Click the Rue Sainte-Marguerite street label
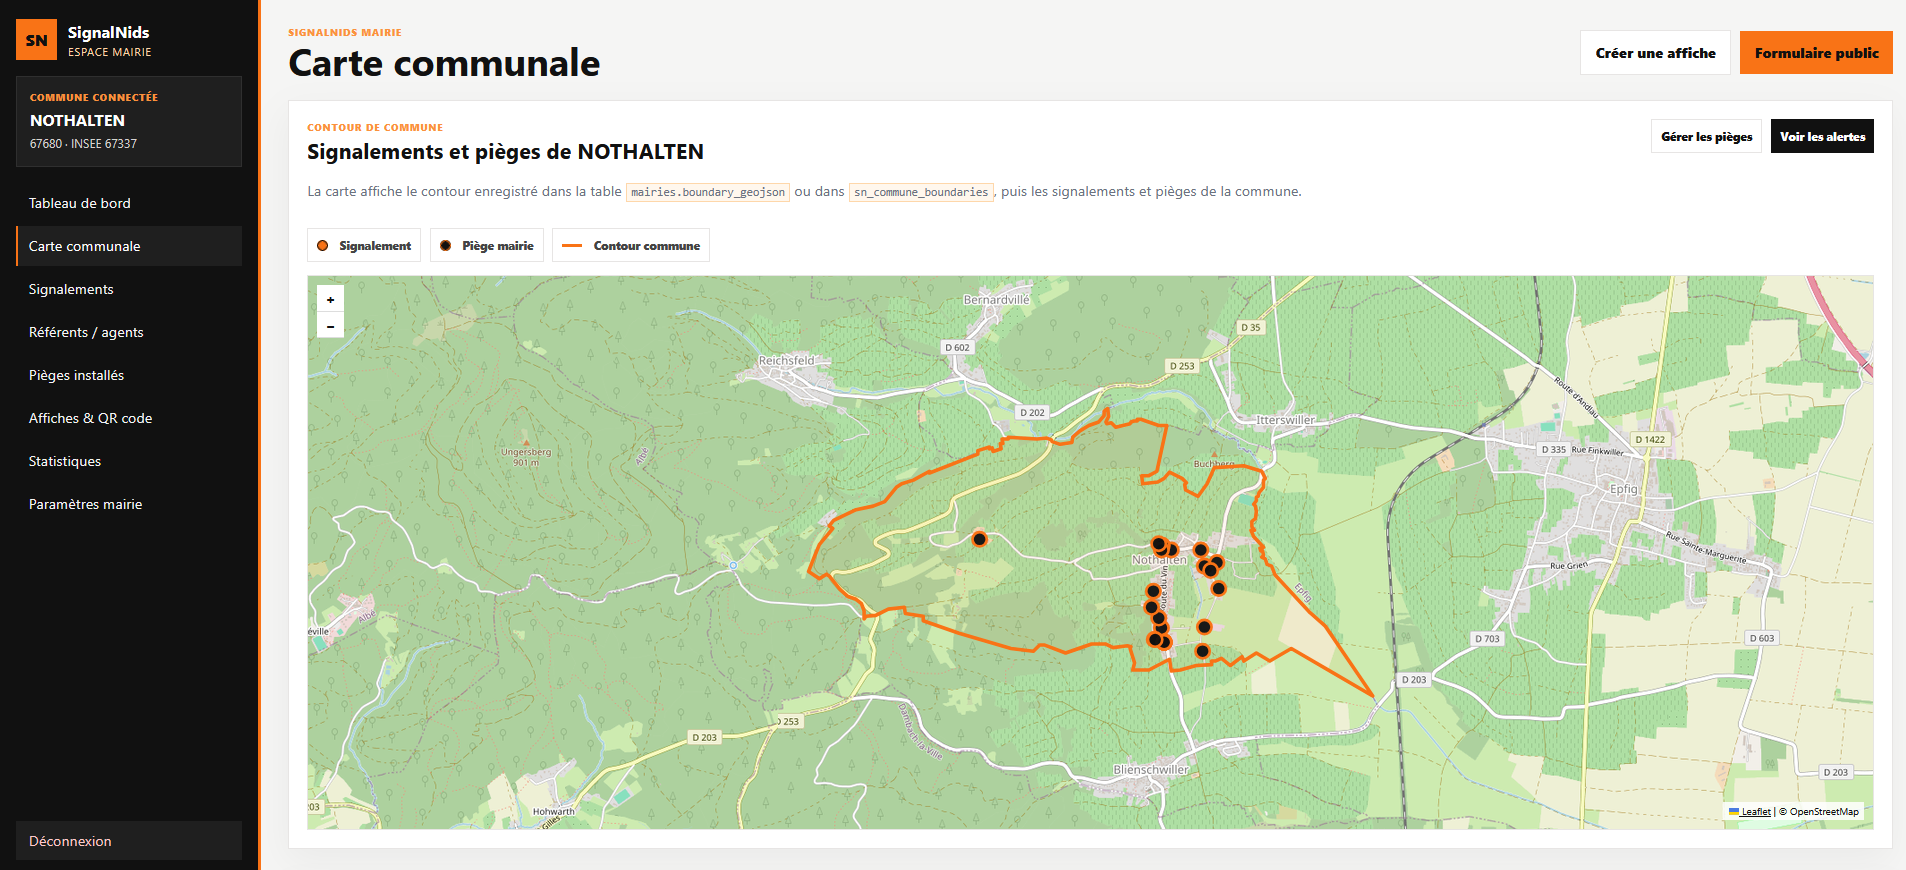 pos(1705,548)
